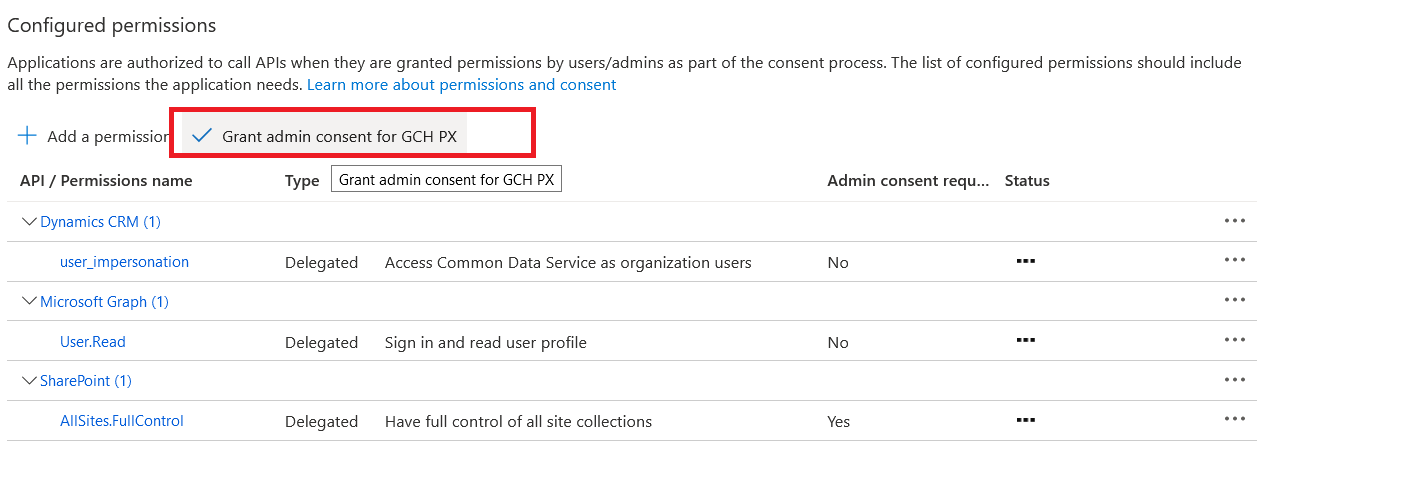1420x487 pixels.
Task: Click Grant admin consent for GCH PX button
Action: click(x=324, y=136)
